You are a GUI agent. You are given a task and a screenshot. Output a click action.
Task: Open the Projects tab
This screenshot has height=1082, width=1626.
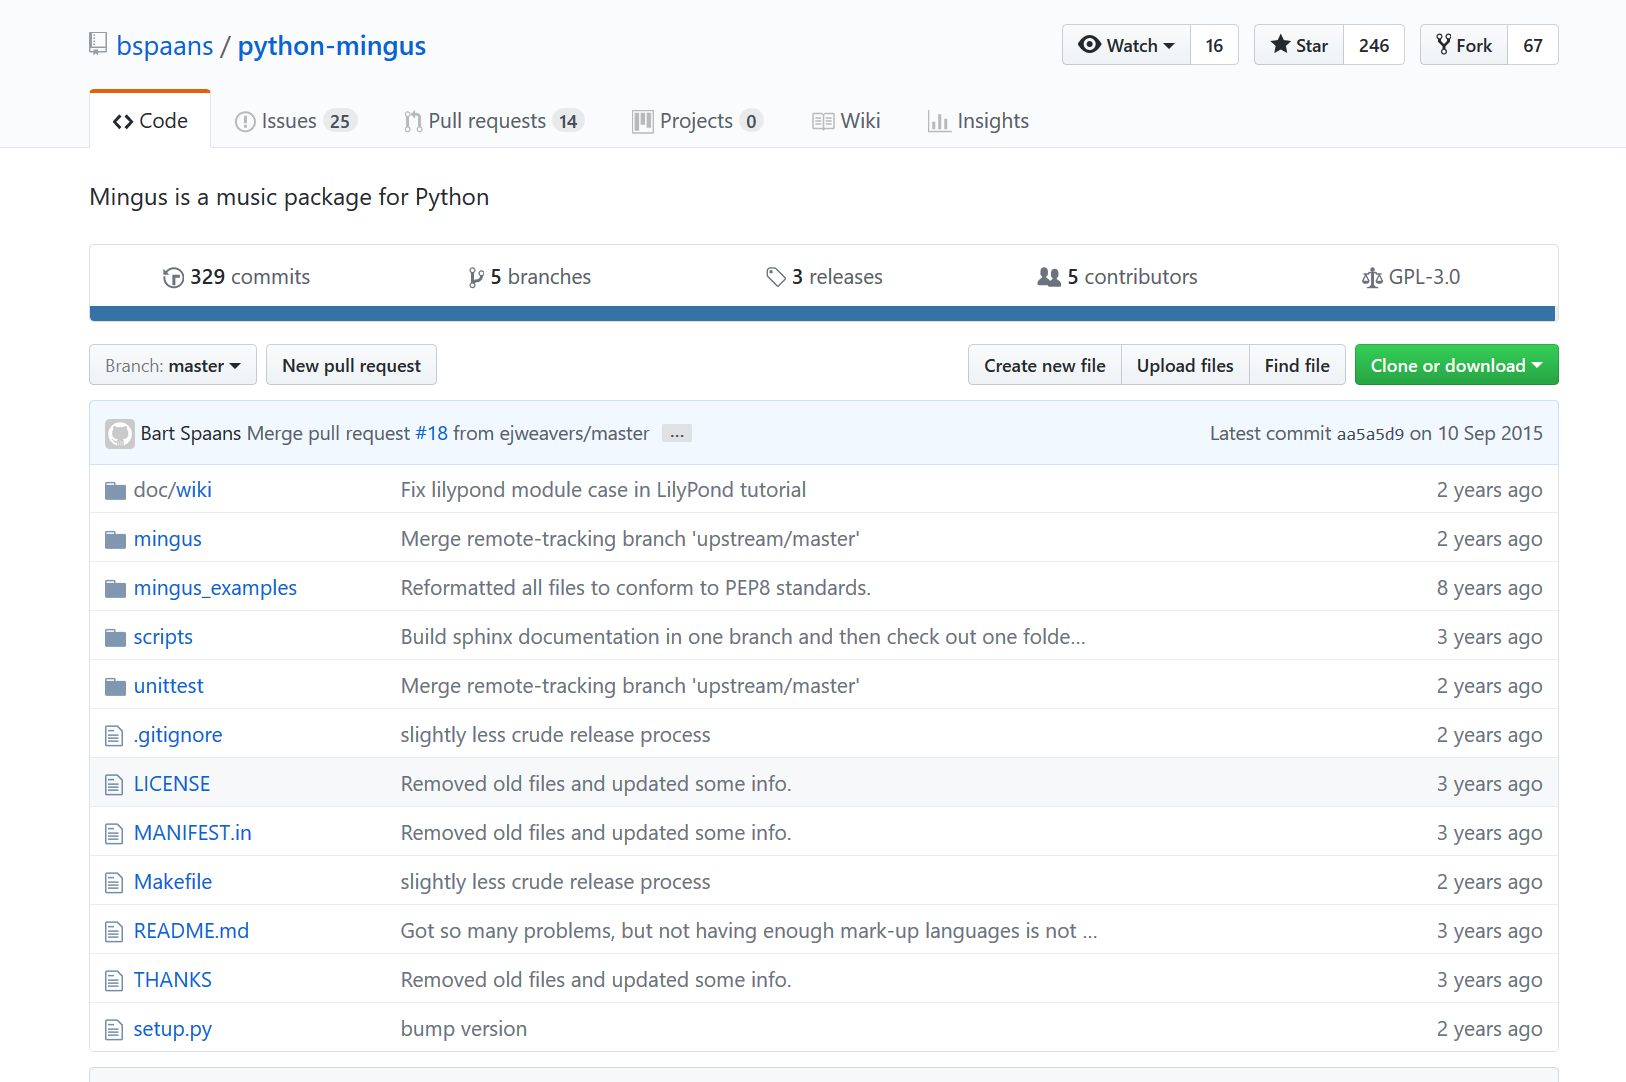coord(698,121)
